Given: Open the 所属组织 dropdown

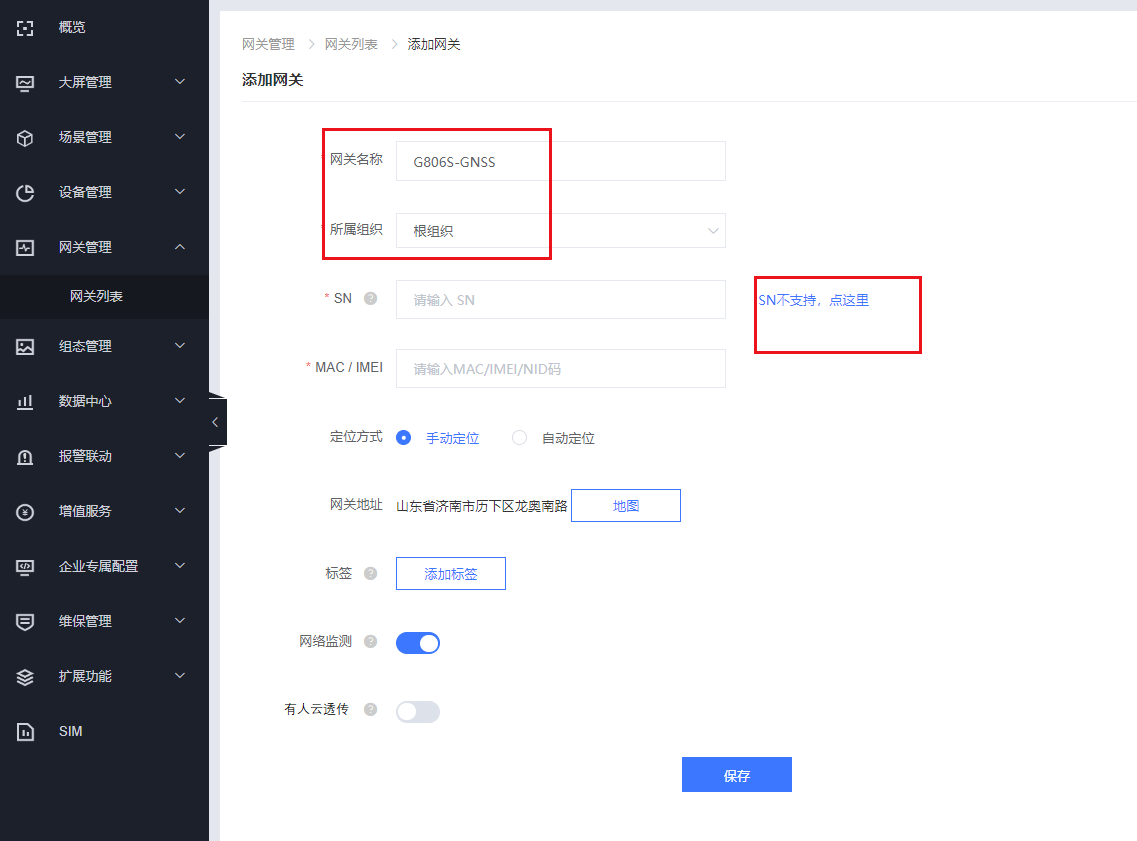Looking at the screenshot, I should [x=560, y=231].
